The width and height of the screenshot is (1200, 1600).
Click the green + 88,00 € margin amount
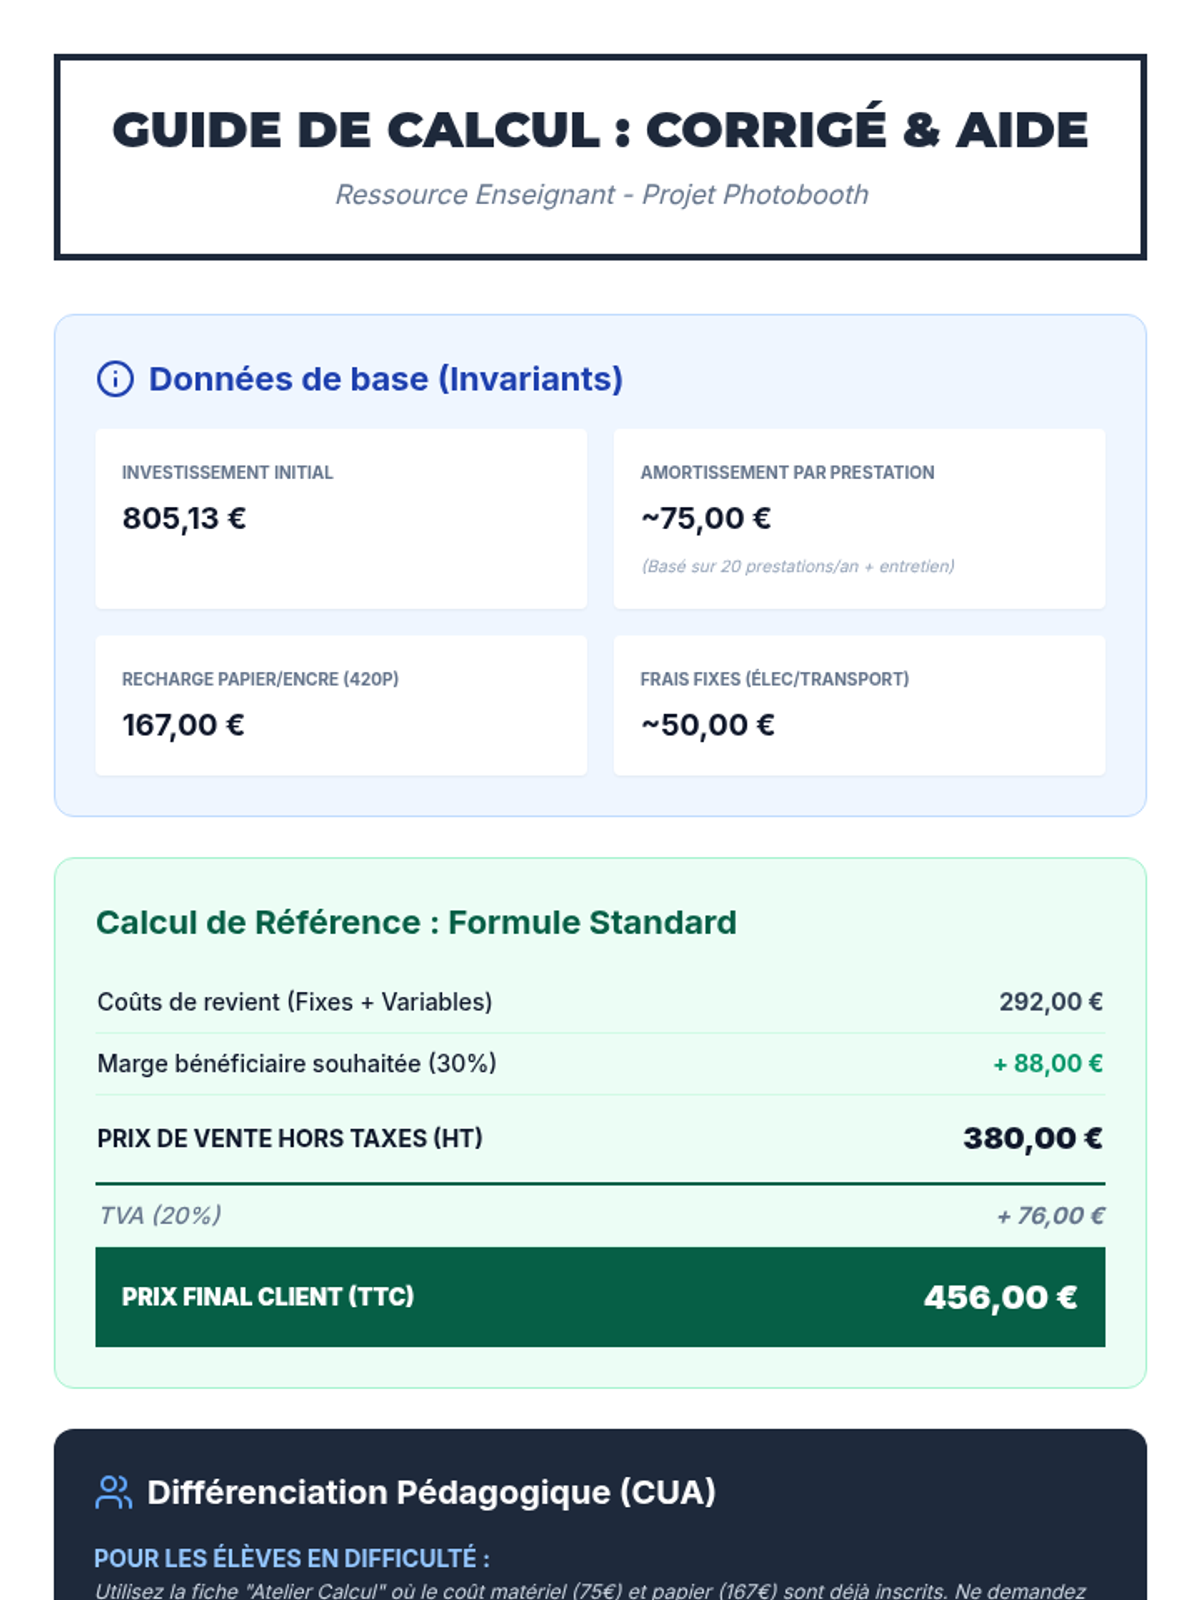tap(1047, 1063)
